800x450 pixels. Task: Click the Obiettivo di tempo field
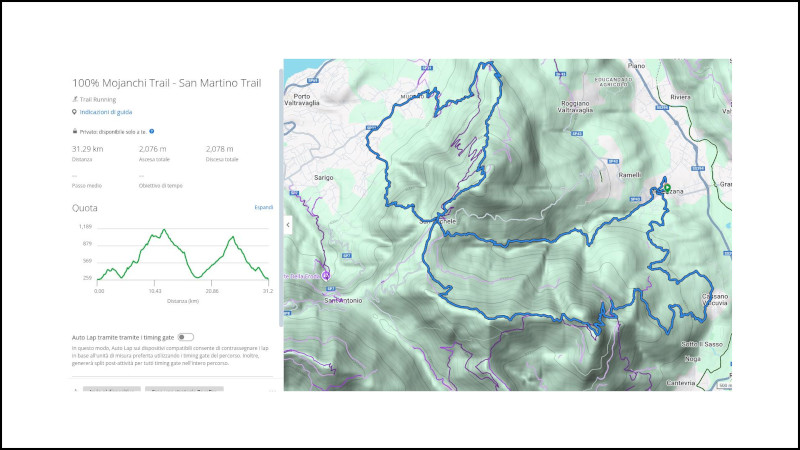tap(160, 185)
